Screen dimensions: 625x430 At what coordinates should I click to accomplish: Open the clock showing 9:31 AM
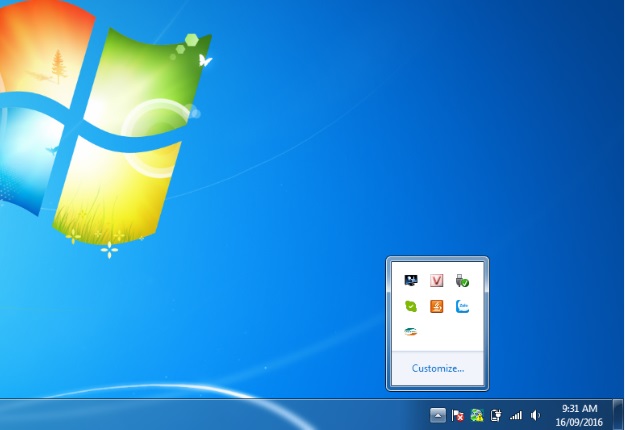(x=579, y=408)
